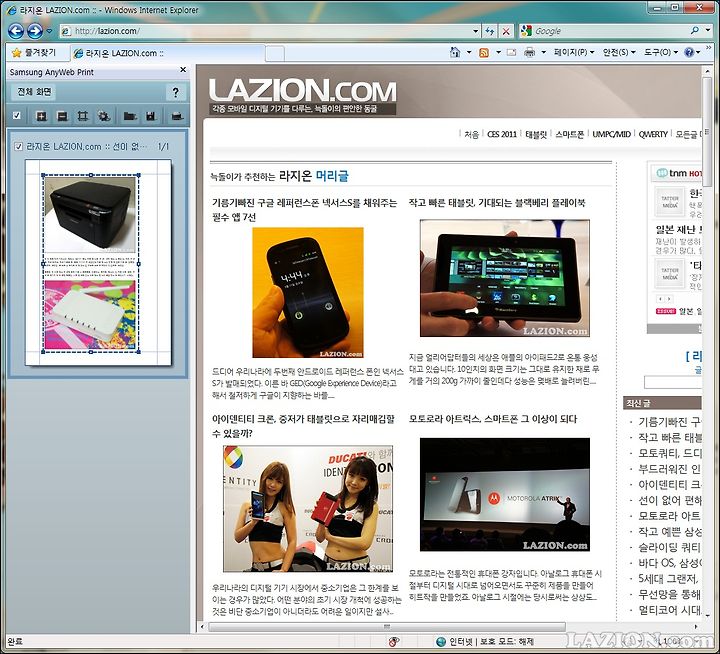This screenshot has height=654, width=720.
Task: Click the Read mail envelope icon
Action: pyautogui.click(x=511, y=52)
